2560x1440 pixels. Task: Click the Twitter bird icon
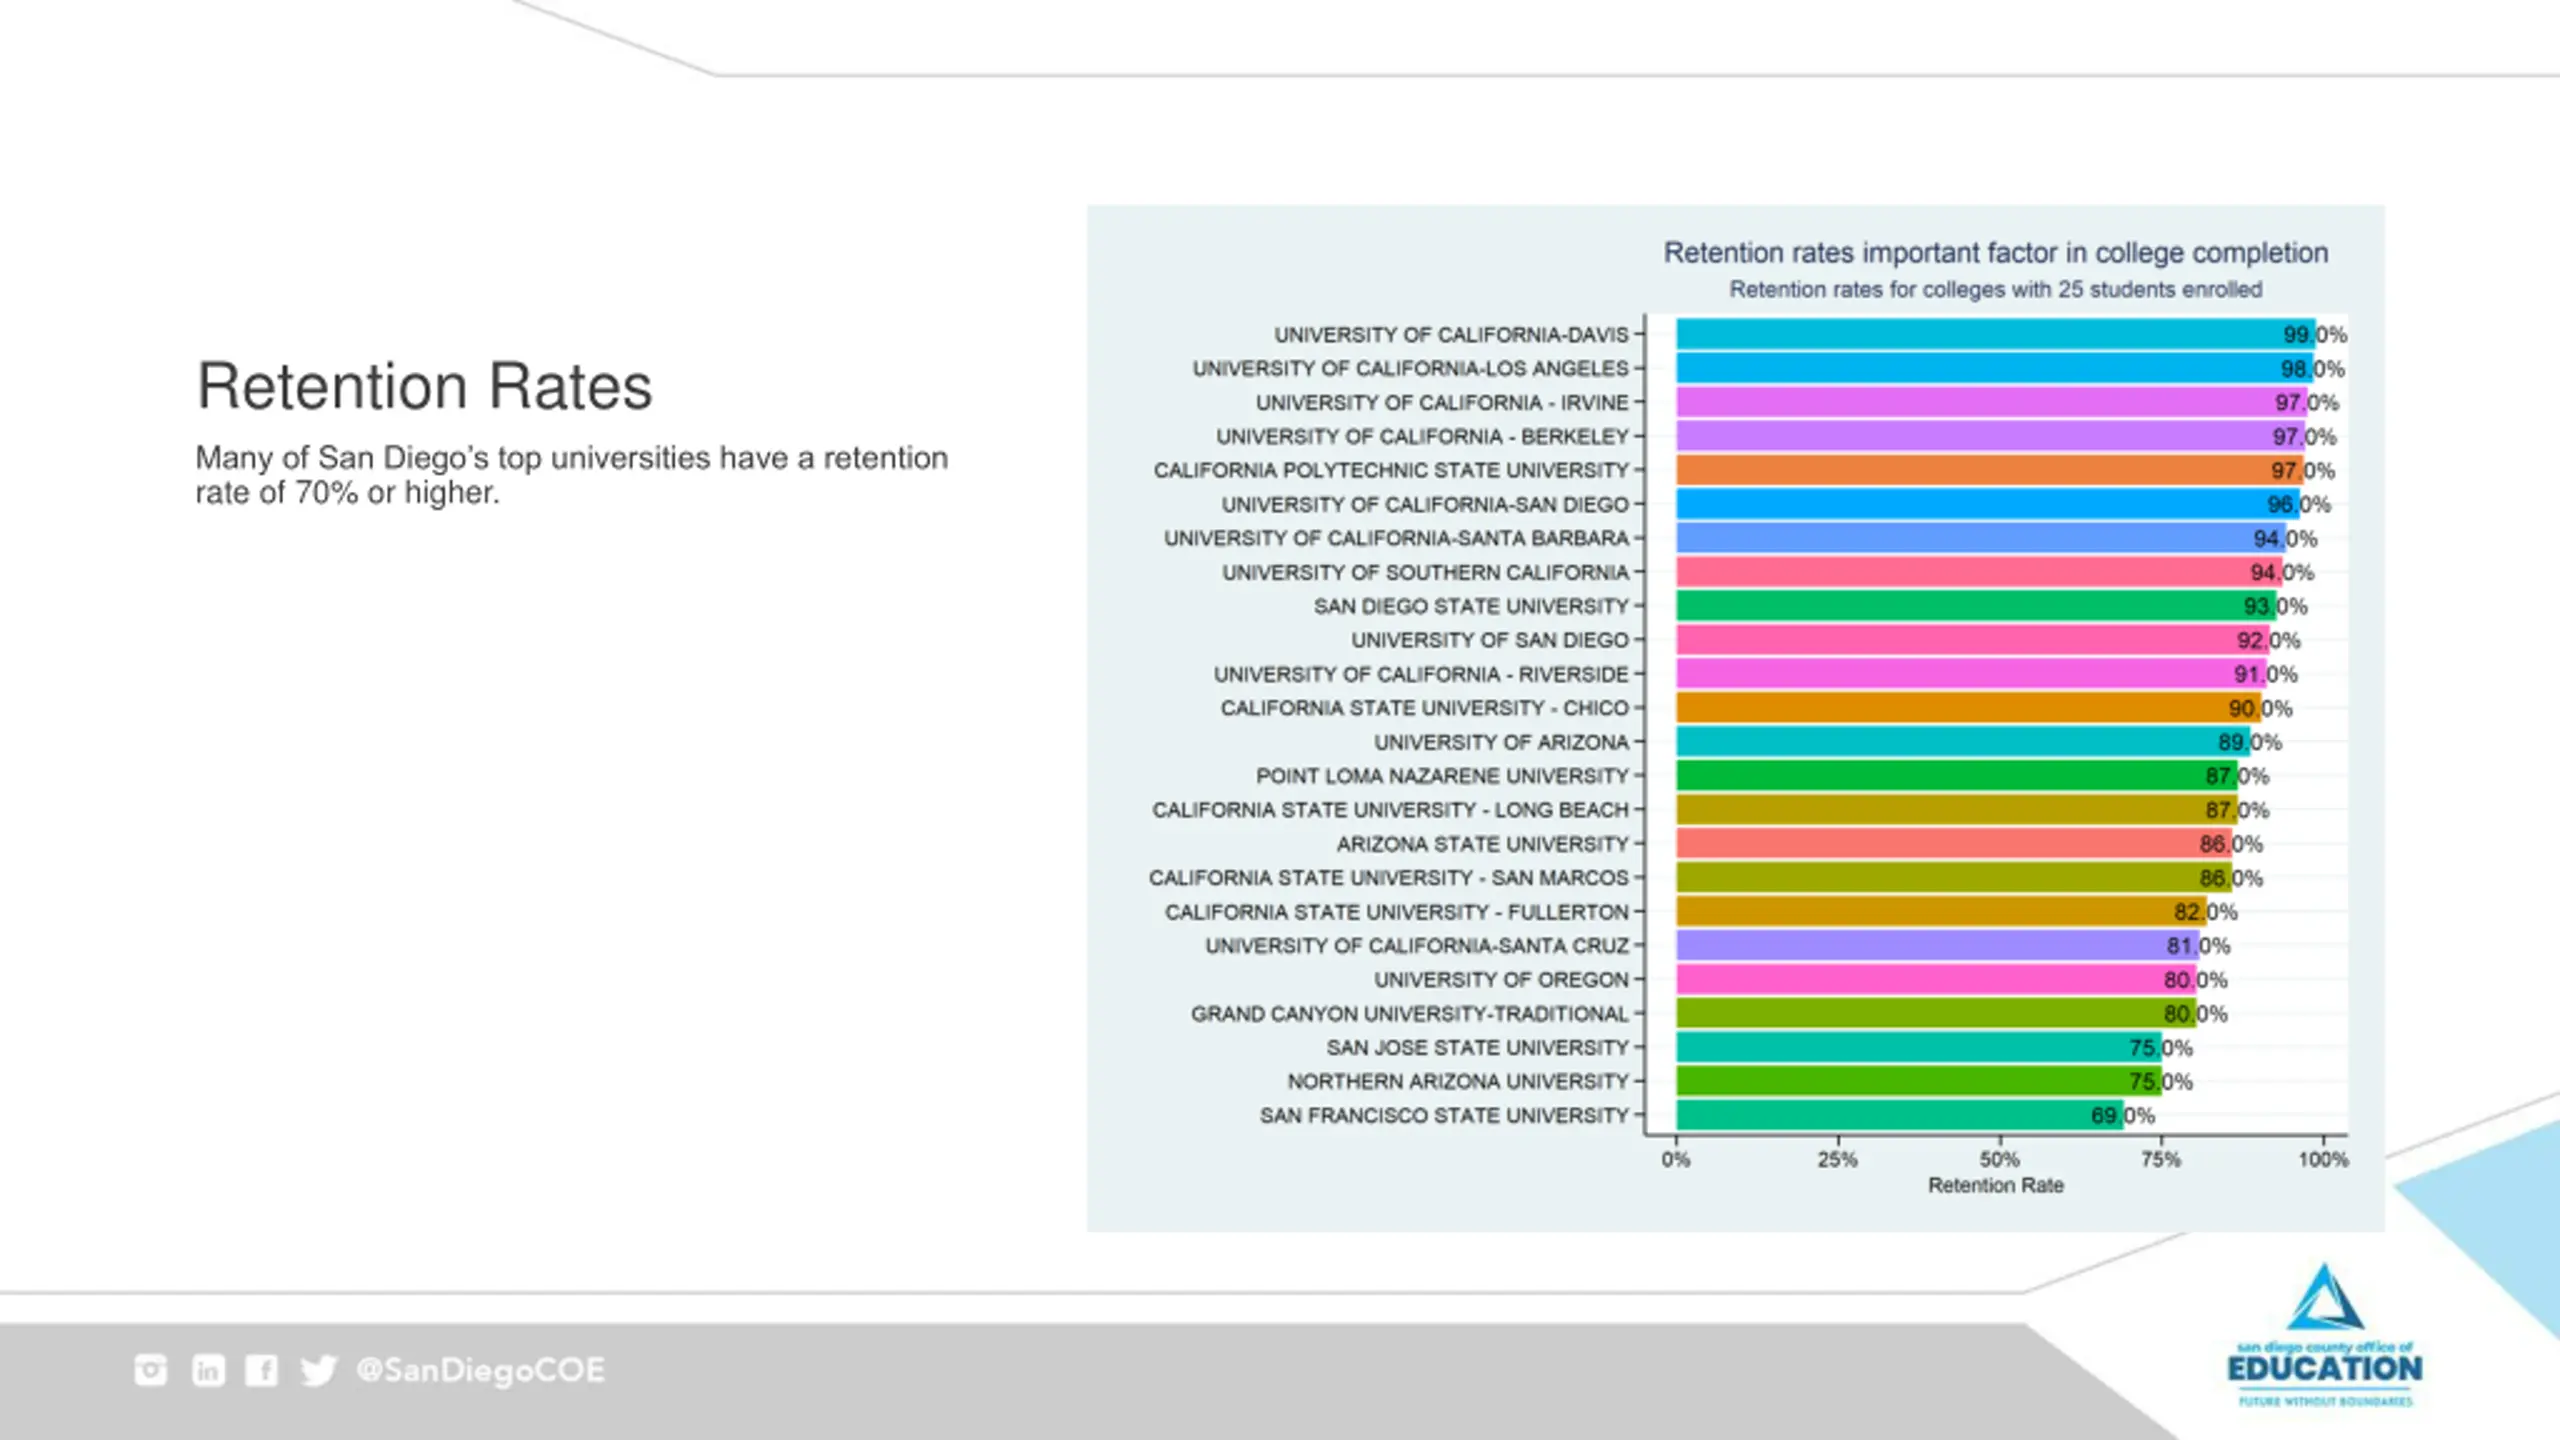pos(319,1370)
